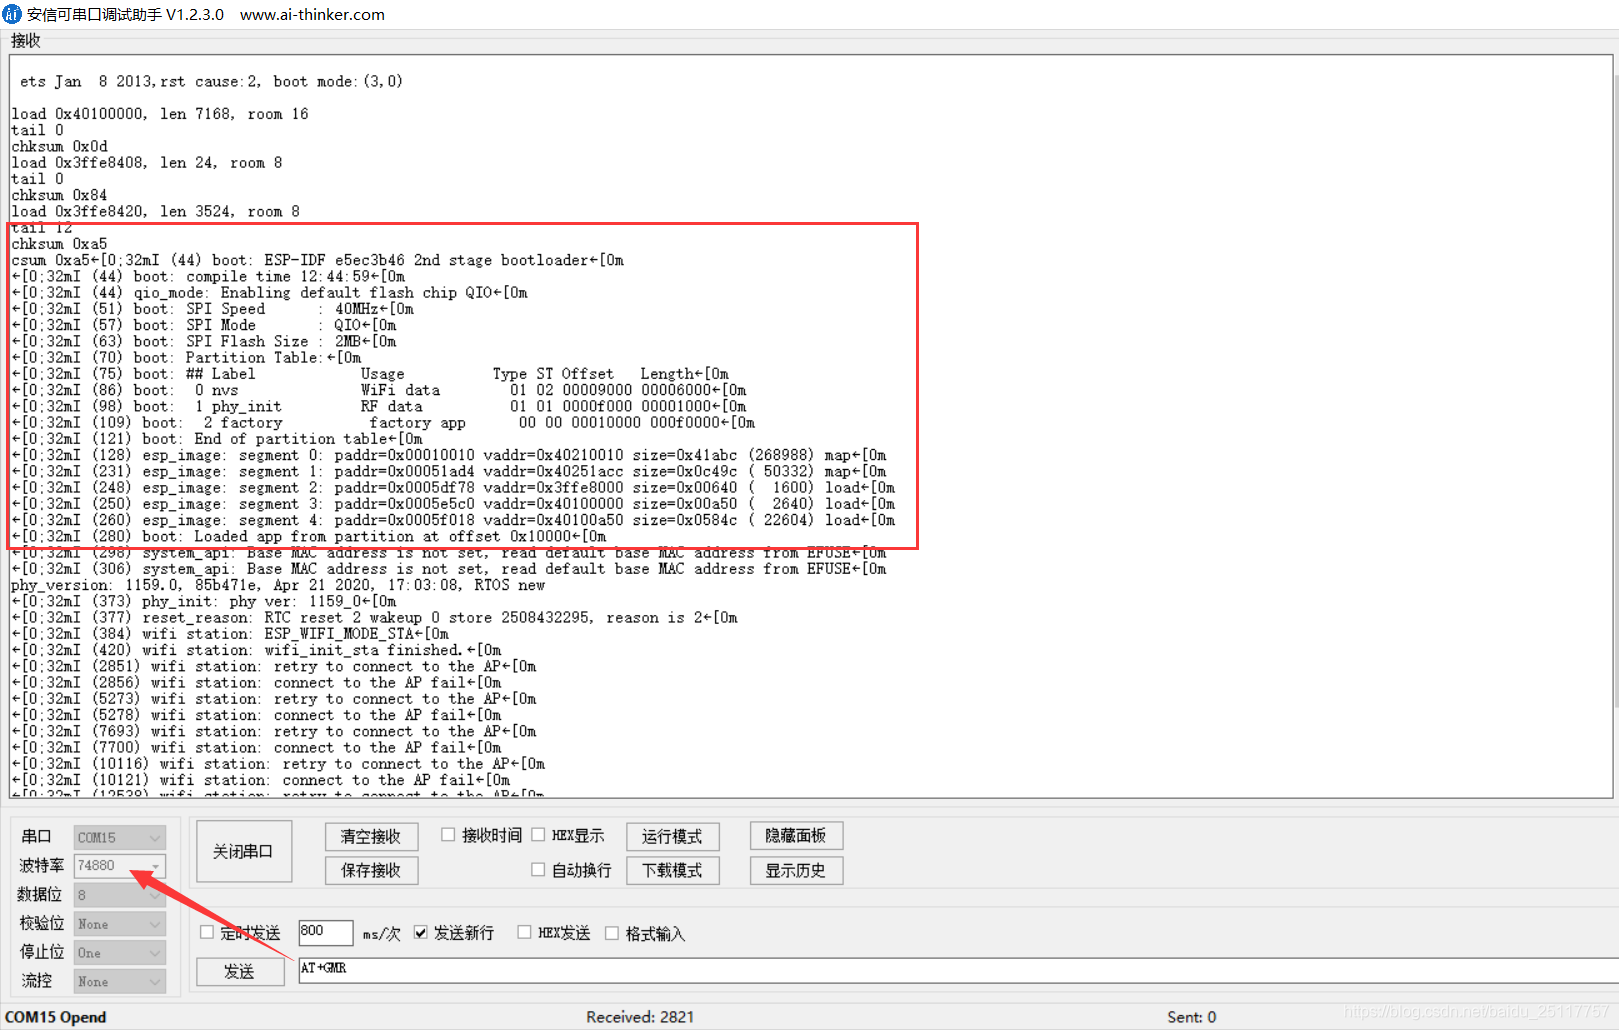Screen dimensions: 1619x1030
Task: Click the 'COM15 Opend' status text
Action: click(56, 1017)
